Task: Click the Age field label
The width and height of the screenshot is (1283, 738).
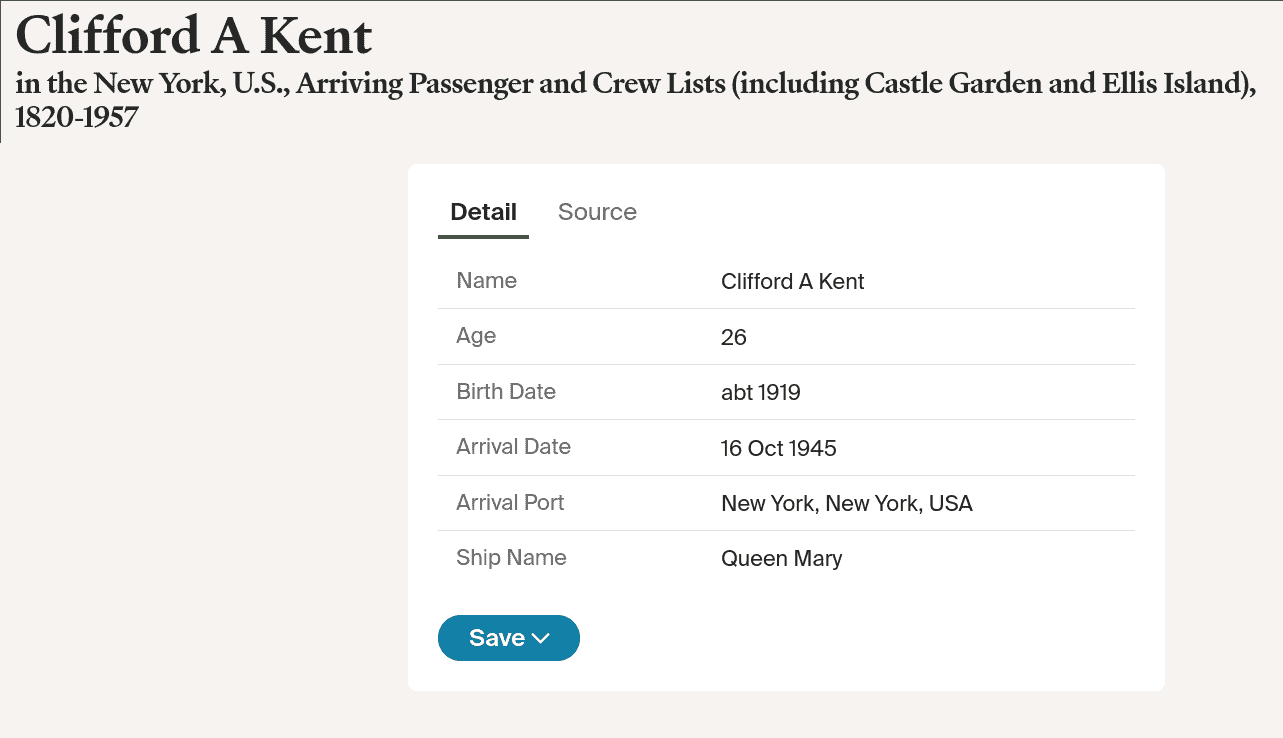Action: [476, 336]
